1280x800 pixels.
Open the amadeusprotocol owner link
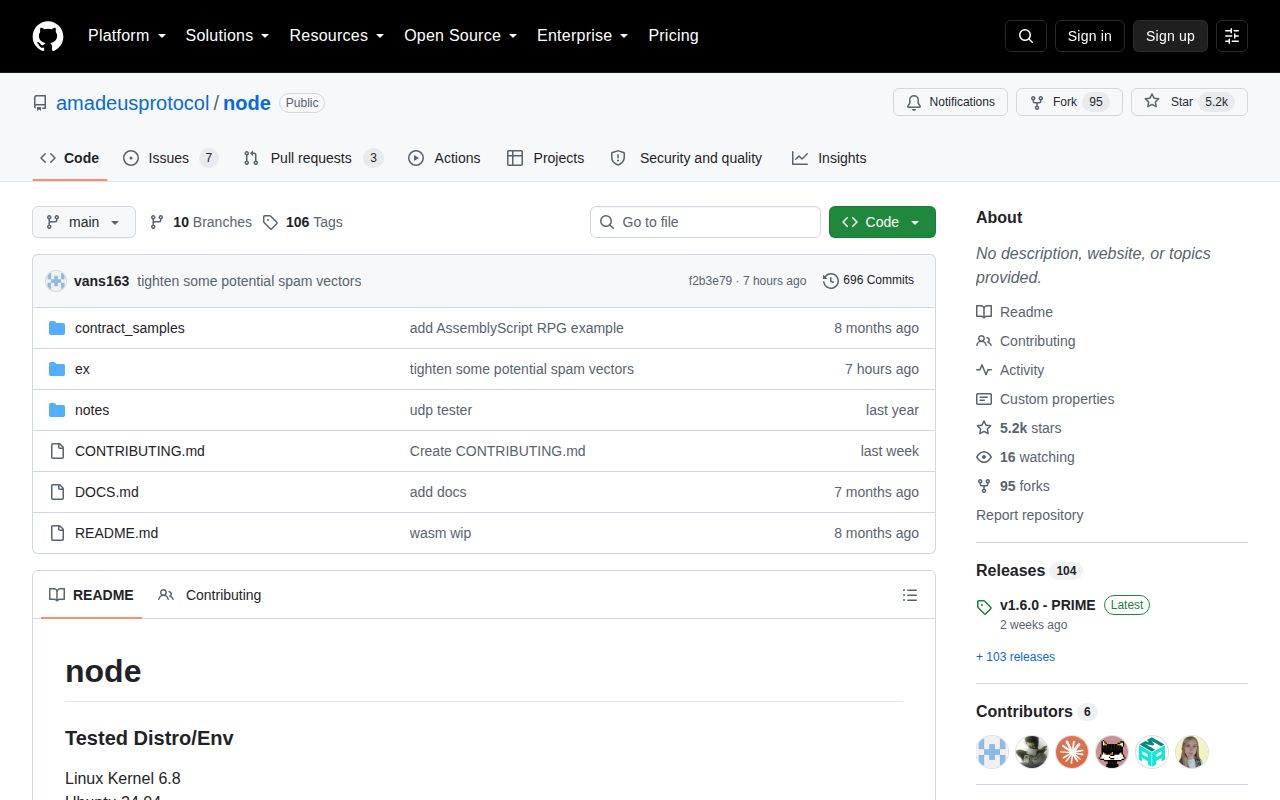pos(133,103)
